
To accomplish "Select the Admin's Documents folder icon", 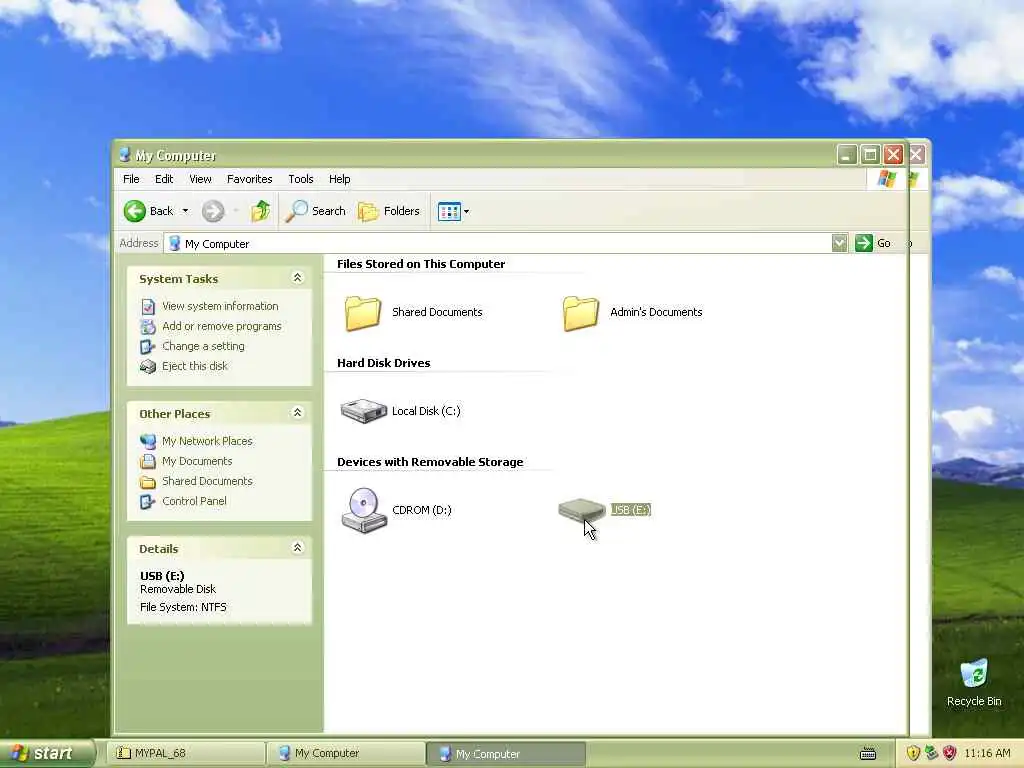I will 581,313.
